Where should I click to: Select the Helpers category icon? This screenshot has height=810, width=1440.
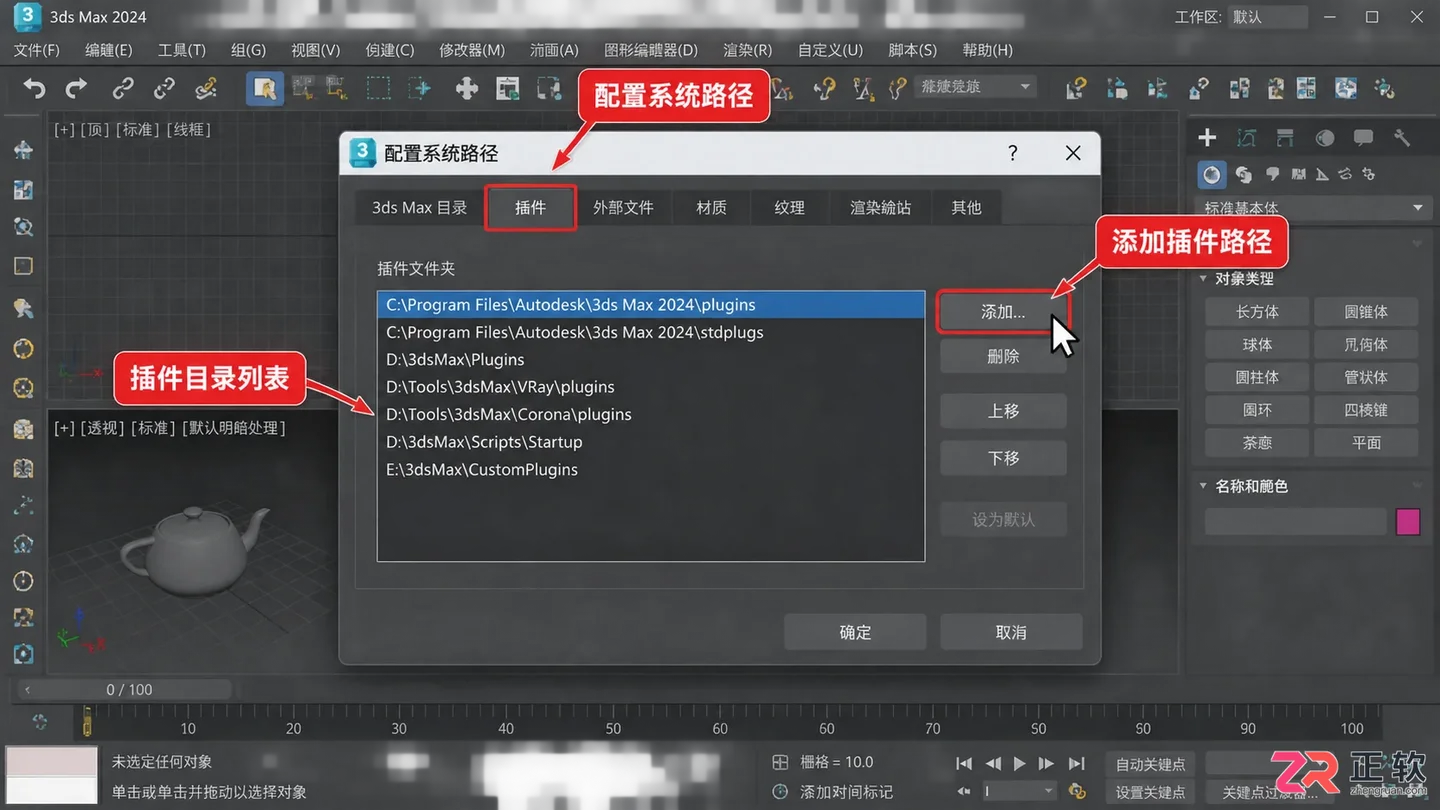pyautogui.click(x=1322, y=175)
